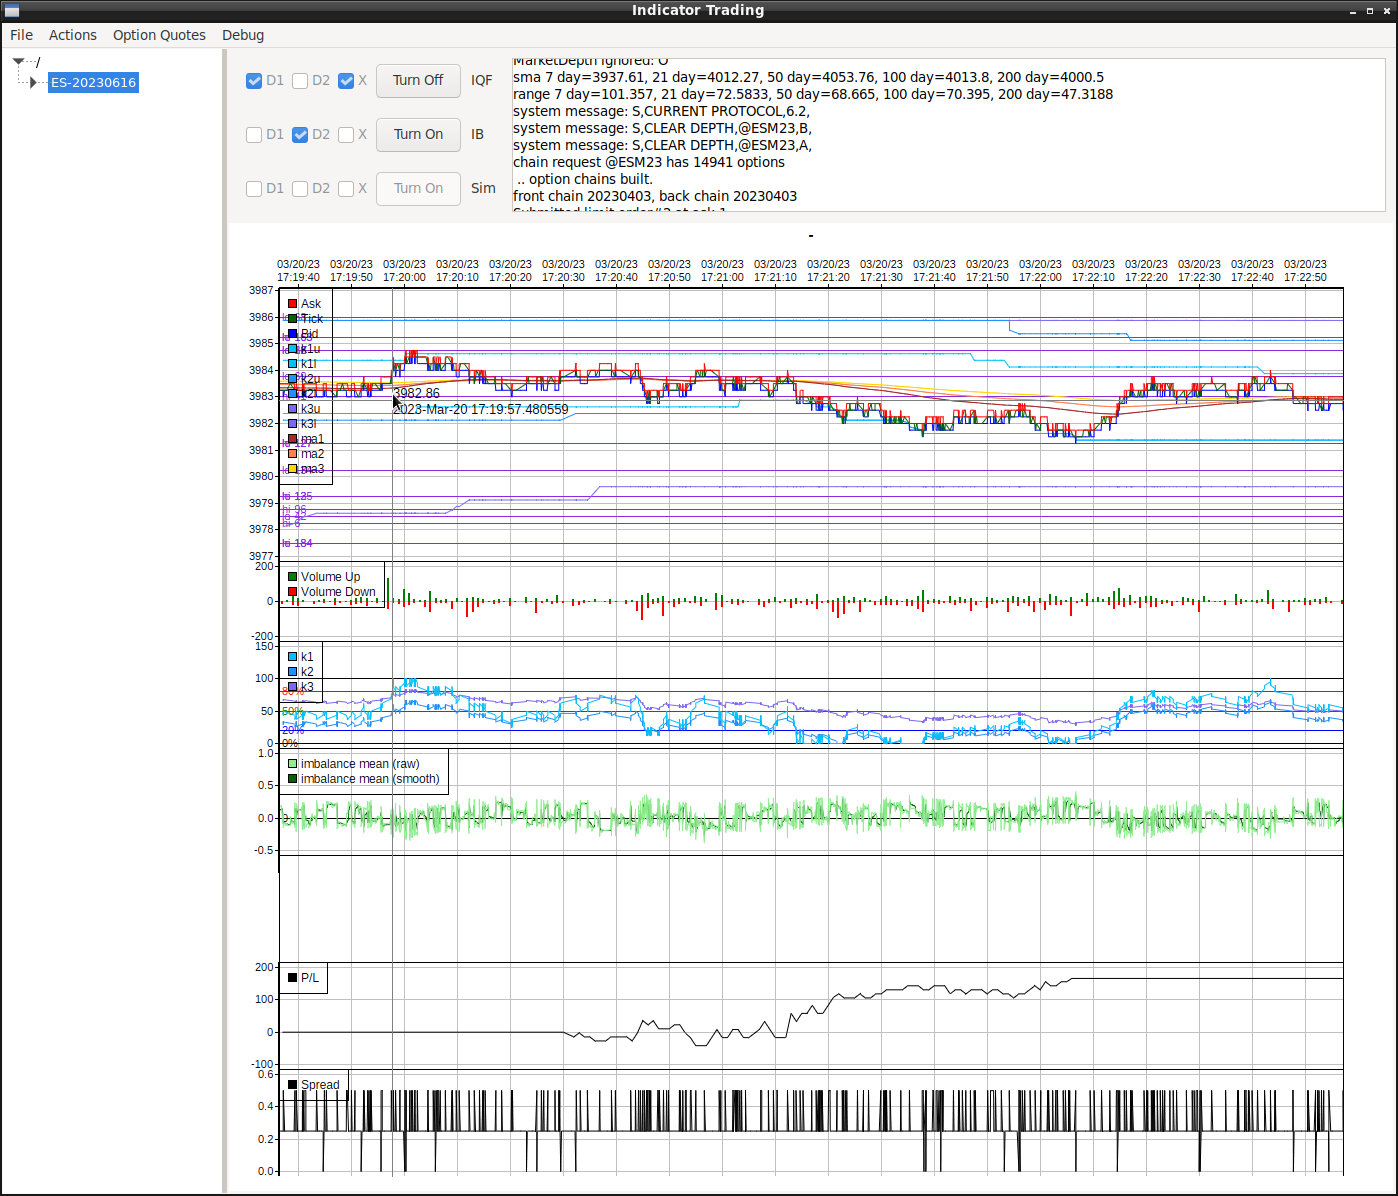Viewport: 1398px width, 1196px height.
Task: Click "imbalance mean (raw)" legend entry
Action: [353, 764]
